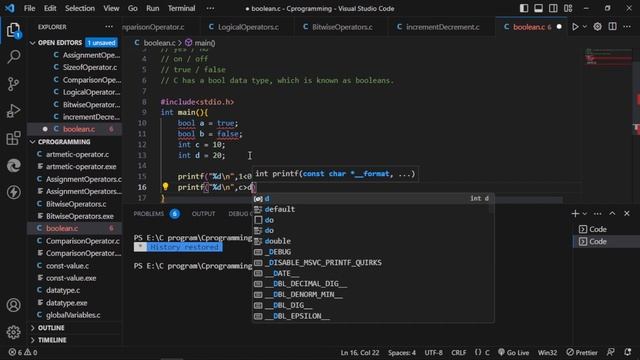
Task: Open the Edit menu
Action: point(50,8)
